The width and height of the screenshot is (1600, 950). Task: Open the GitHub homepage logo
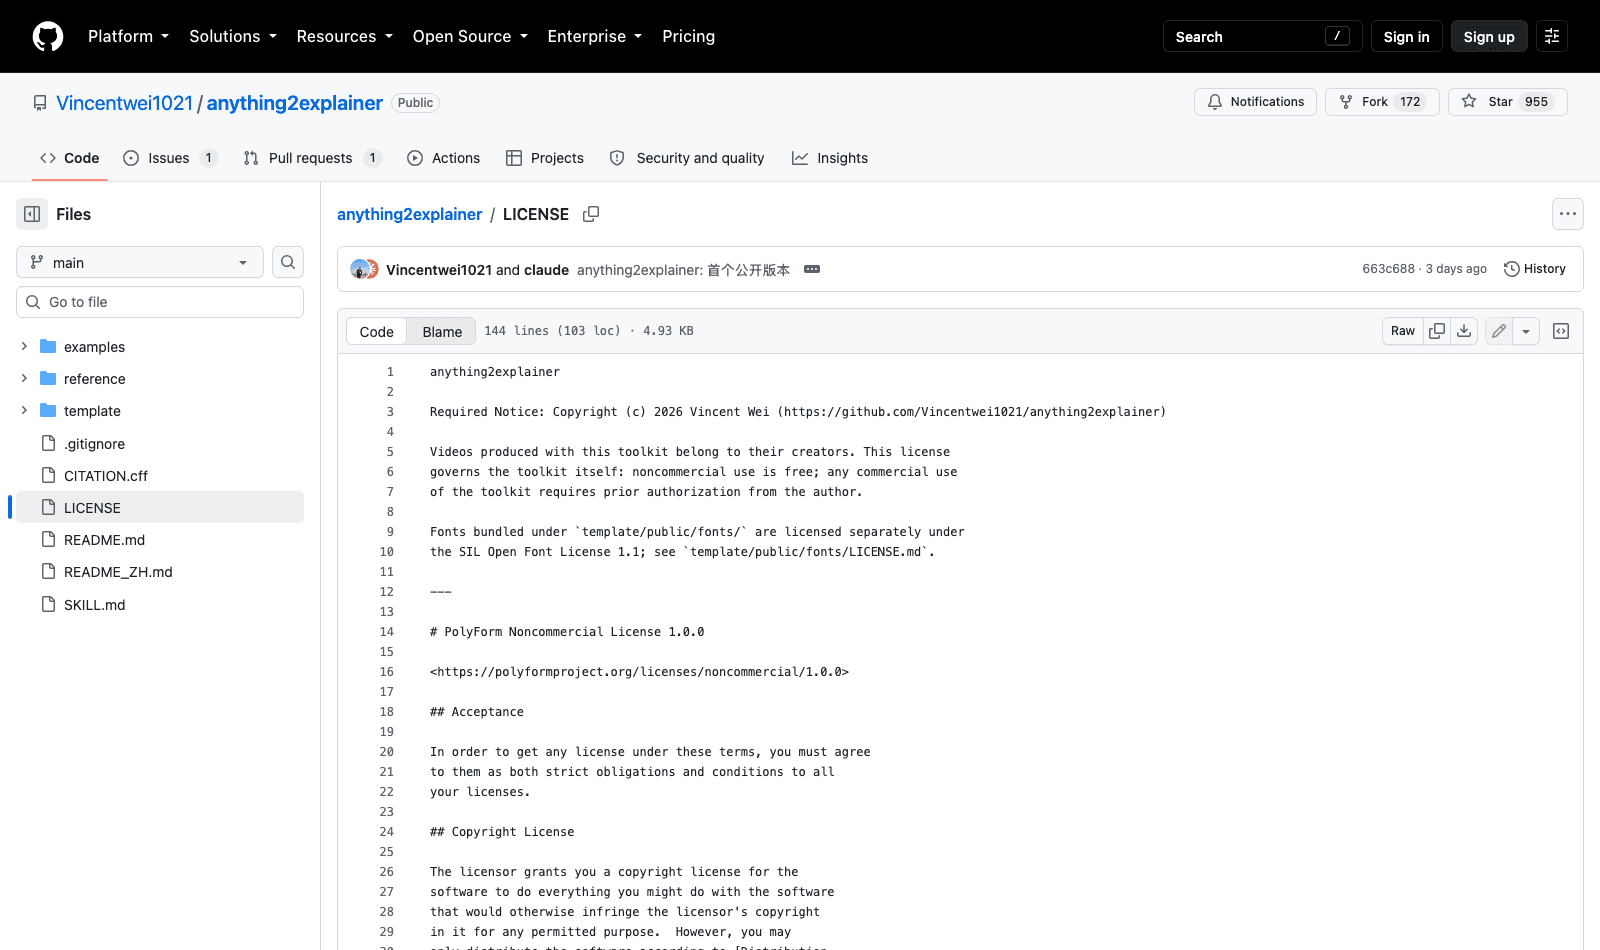point(48,37)
